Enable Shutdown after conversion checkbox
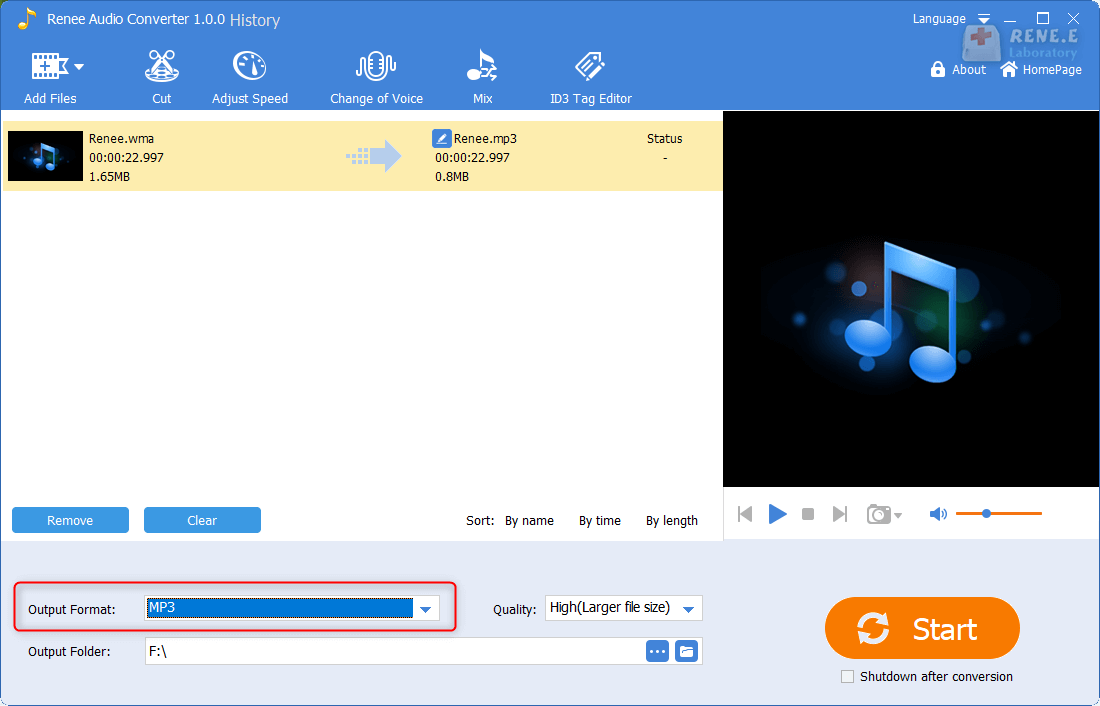The image size is (1100, 706). (x=848, y=677)
